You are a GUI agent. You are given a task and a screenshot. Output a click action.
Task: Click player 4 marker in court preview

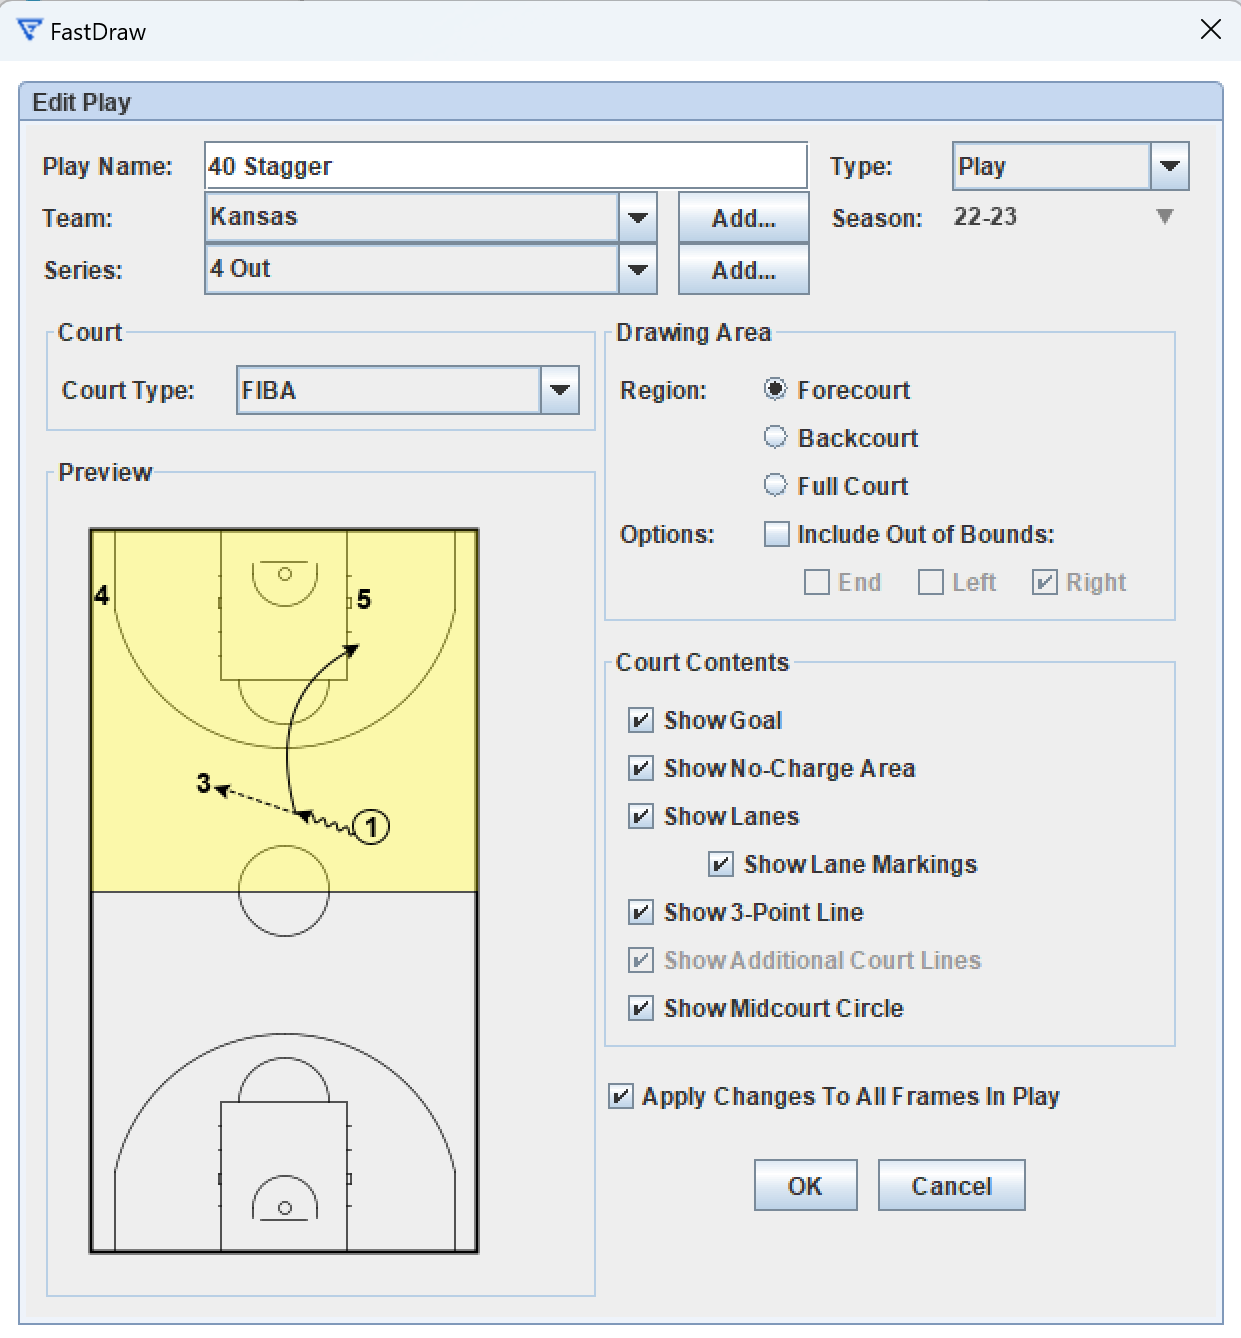[101, 596]
